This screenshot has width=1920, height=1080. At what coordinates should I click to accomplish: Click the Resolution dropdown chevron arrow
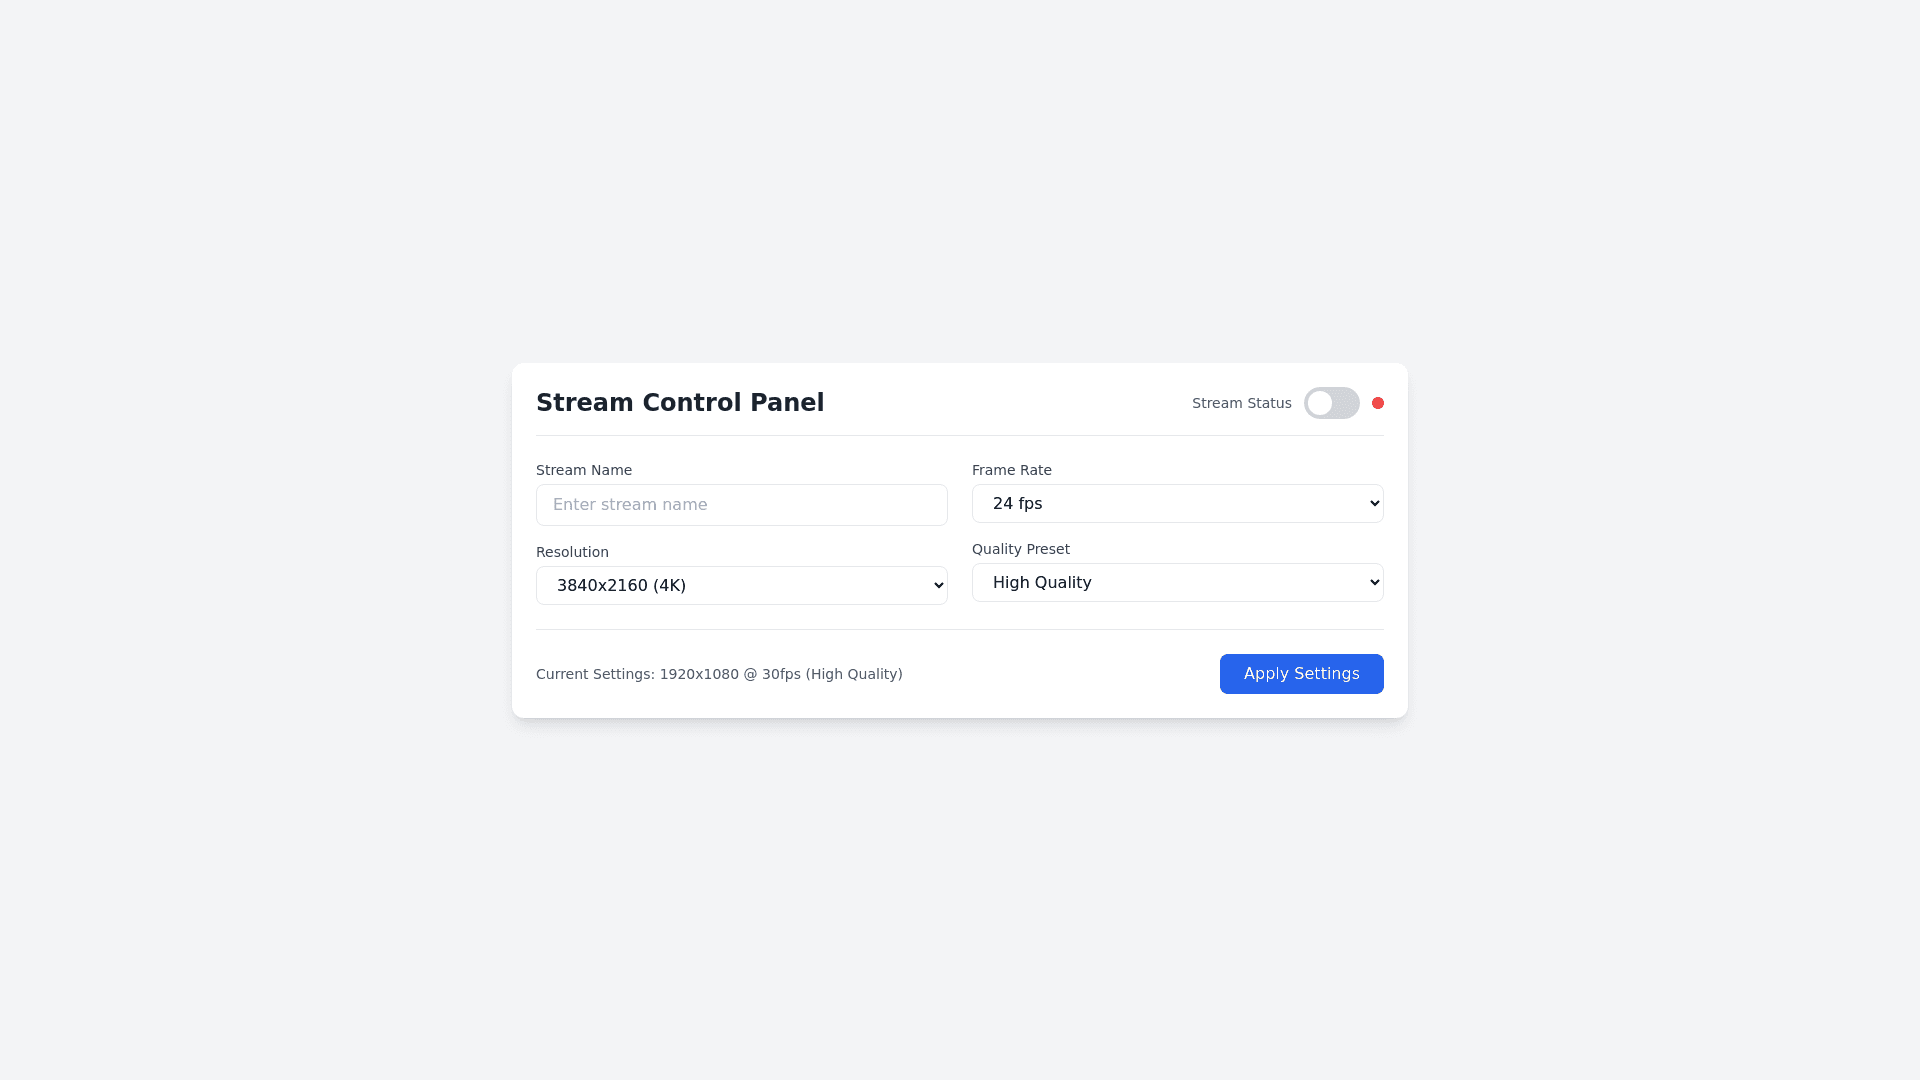click(939, 586)
